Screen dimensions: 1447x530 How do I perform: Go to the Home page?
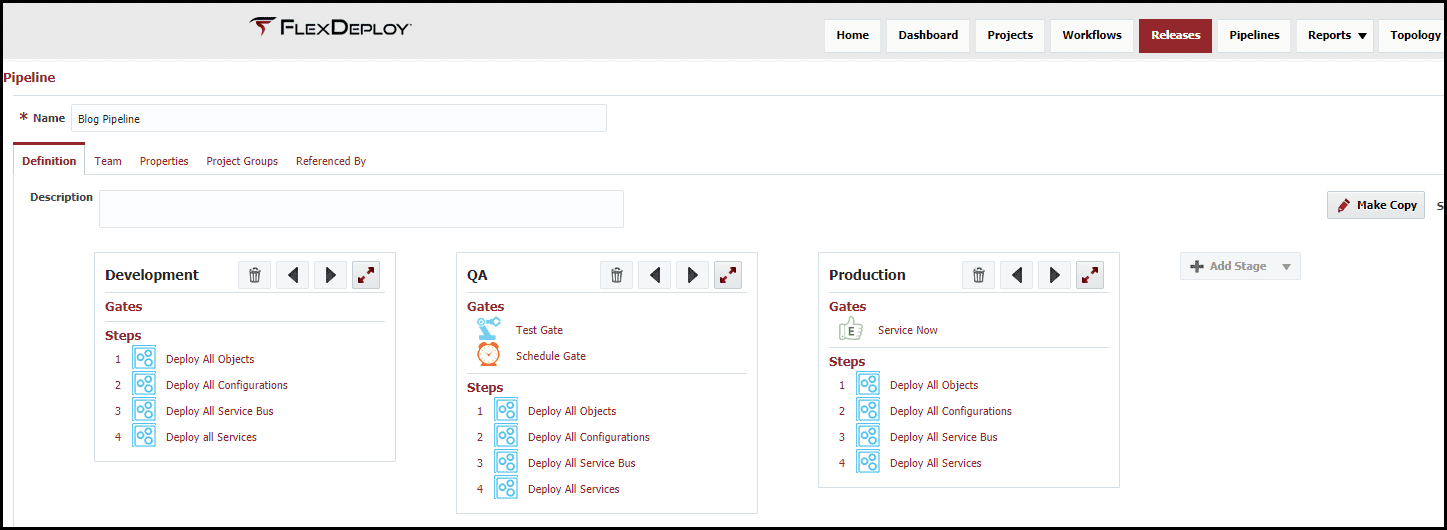click(853, 36)
